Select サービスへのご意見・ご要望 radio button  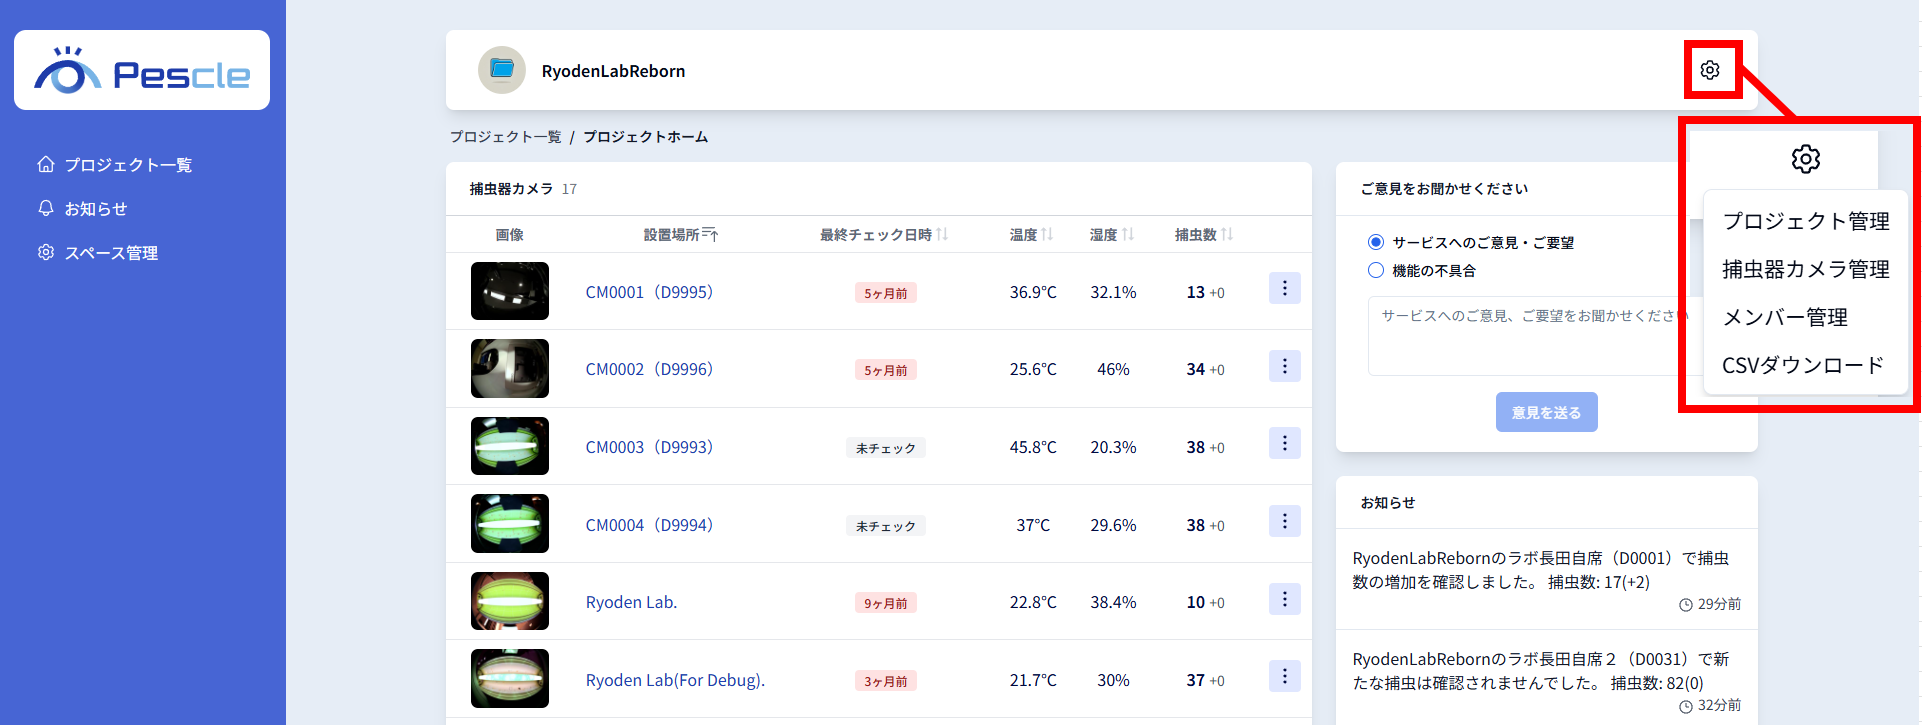pyautogui.click(x=1376, y=242)
